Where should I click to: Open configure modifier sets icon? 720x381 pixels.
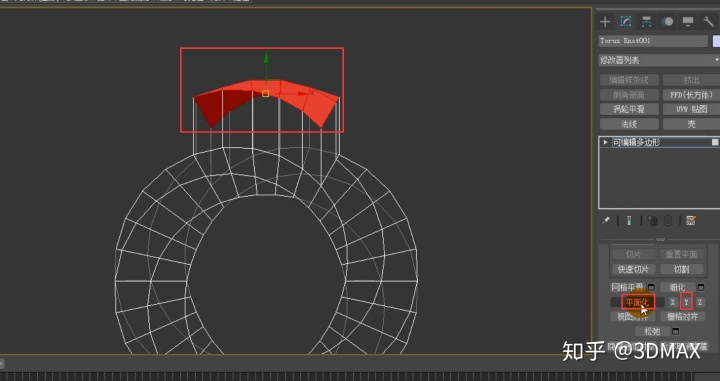pos(691,221)
